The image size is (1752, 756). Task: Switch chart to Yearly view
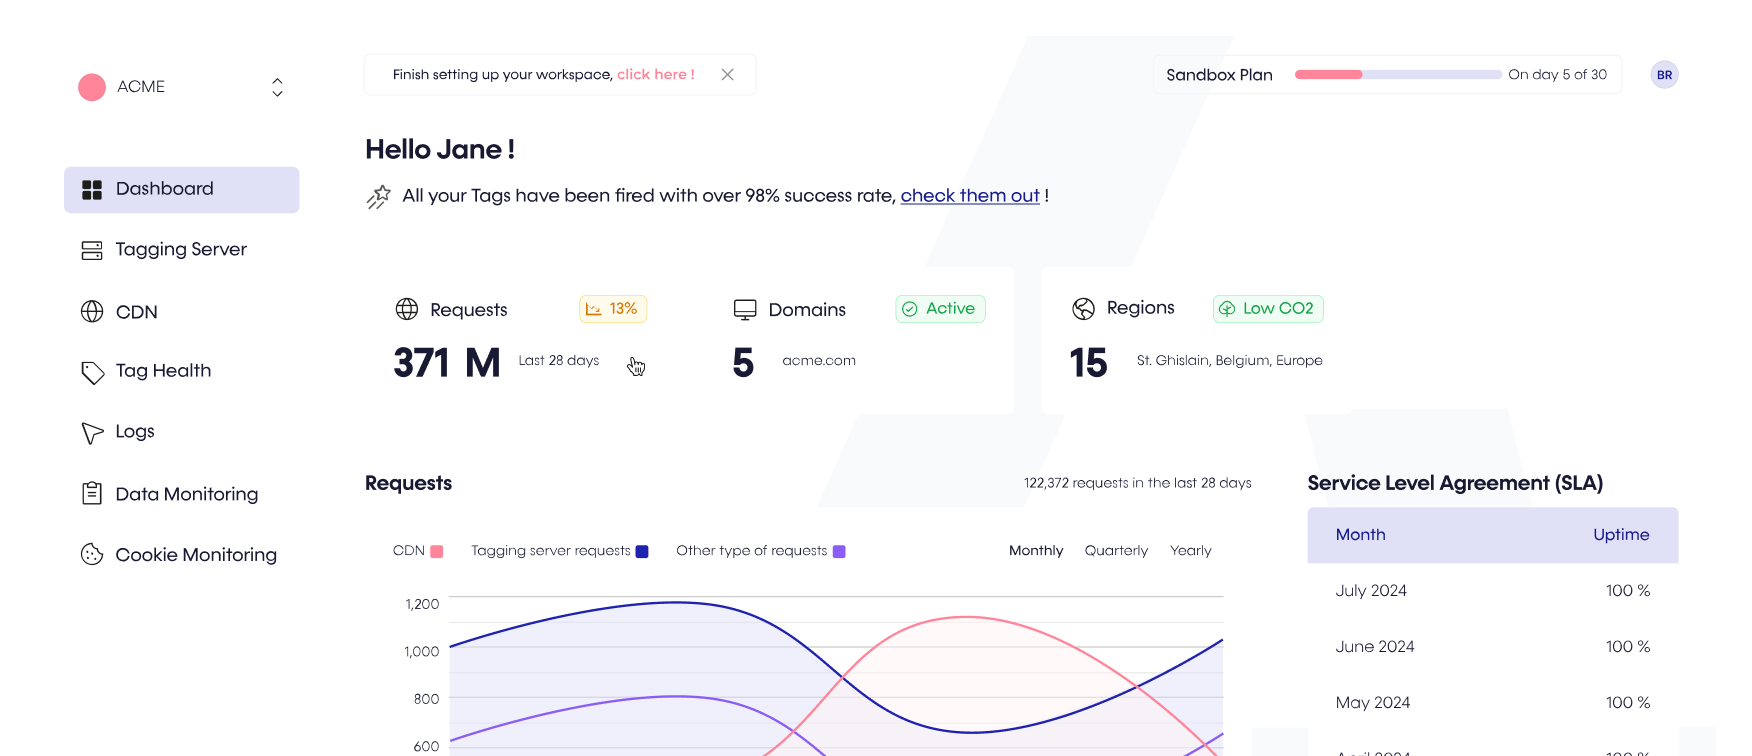click(1190, 551)
